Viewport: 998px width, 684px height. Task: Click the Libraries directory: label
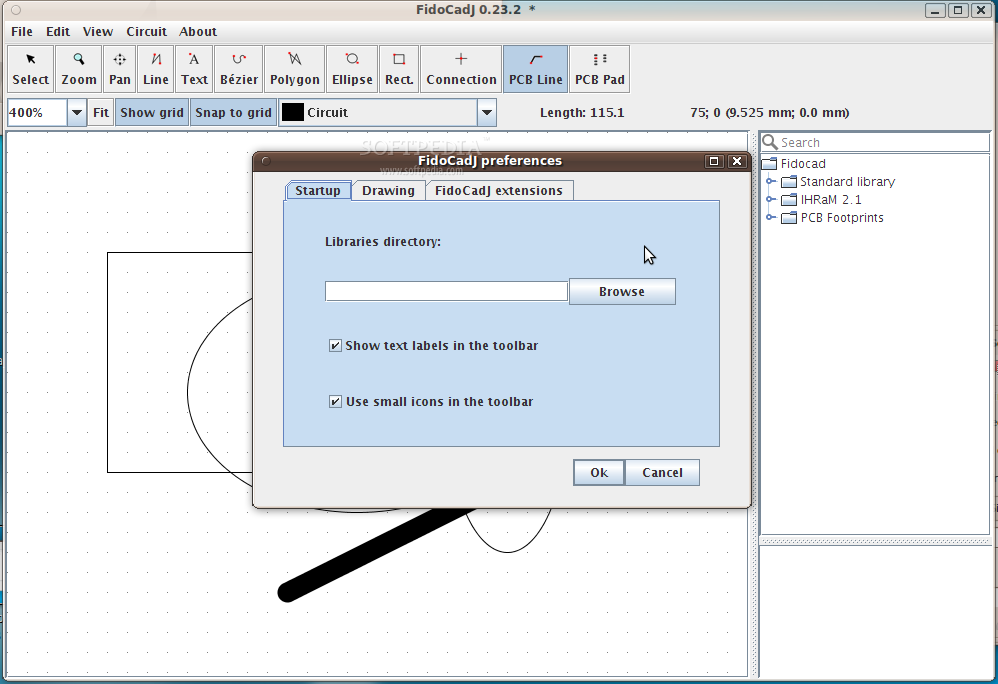pyautogui.click(x=383, y=242)
